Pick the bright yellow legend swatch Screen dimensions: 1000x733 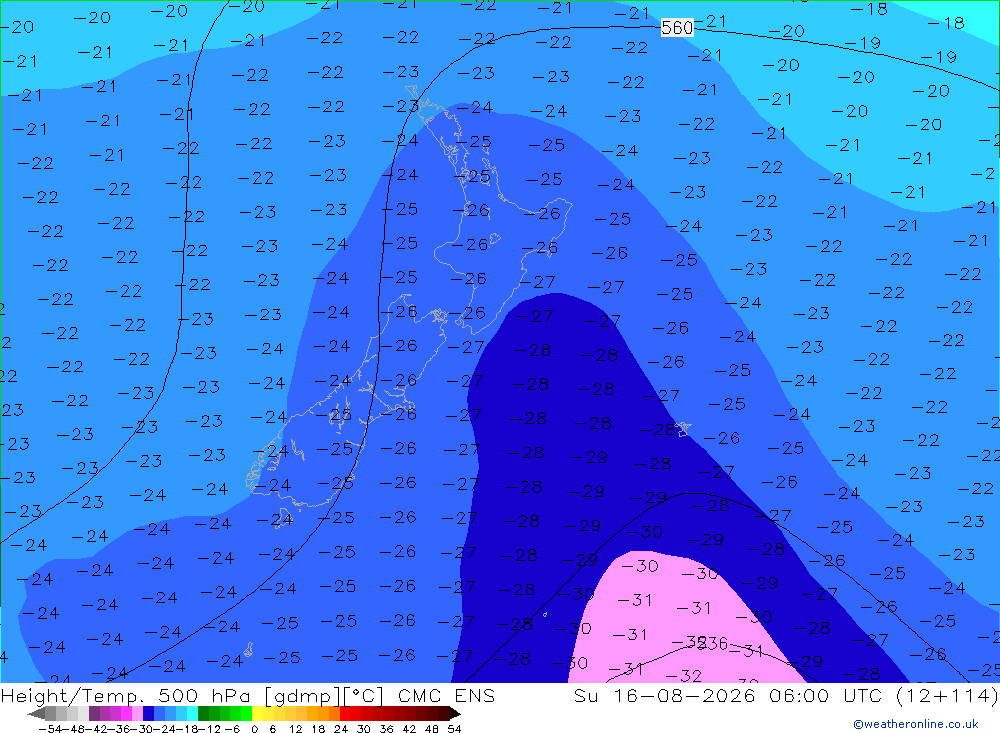[258, 713]
